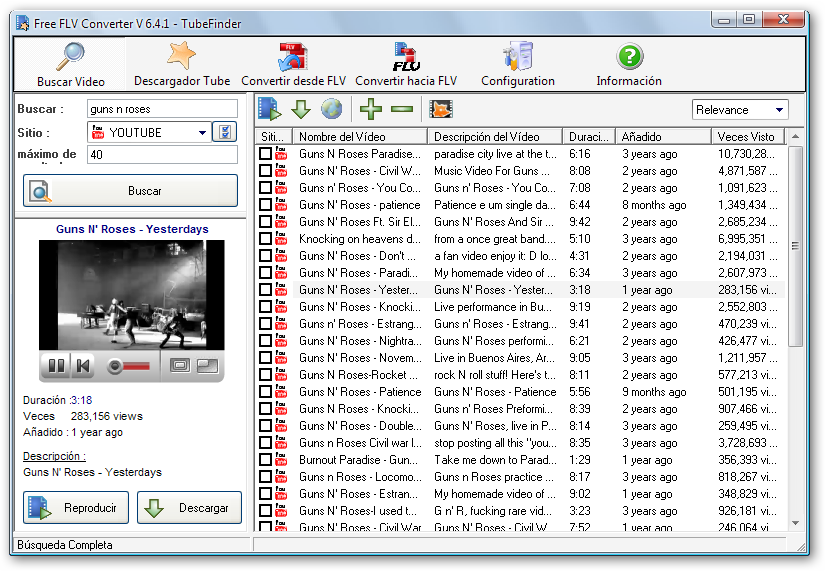This screenshot has height=571, width=825.
Task: Click the green plus add icon
Action: click(371, 109)
